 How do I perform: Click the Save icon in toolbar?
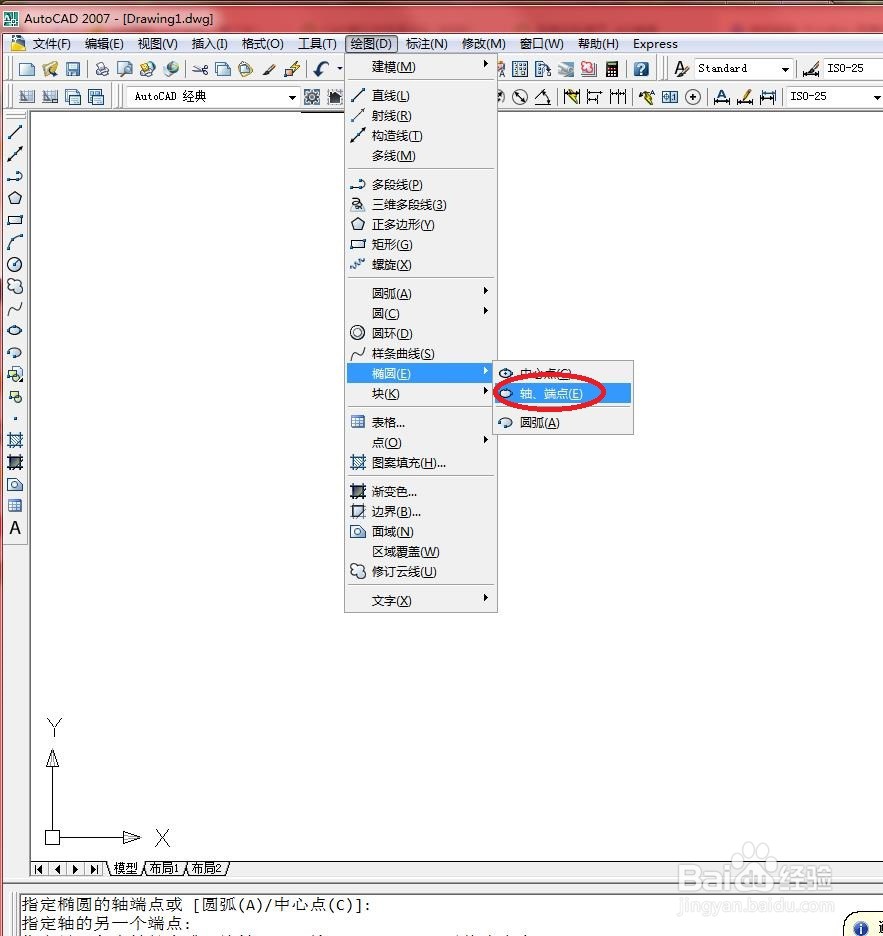click(73, 69)
